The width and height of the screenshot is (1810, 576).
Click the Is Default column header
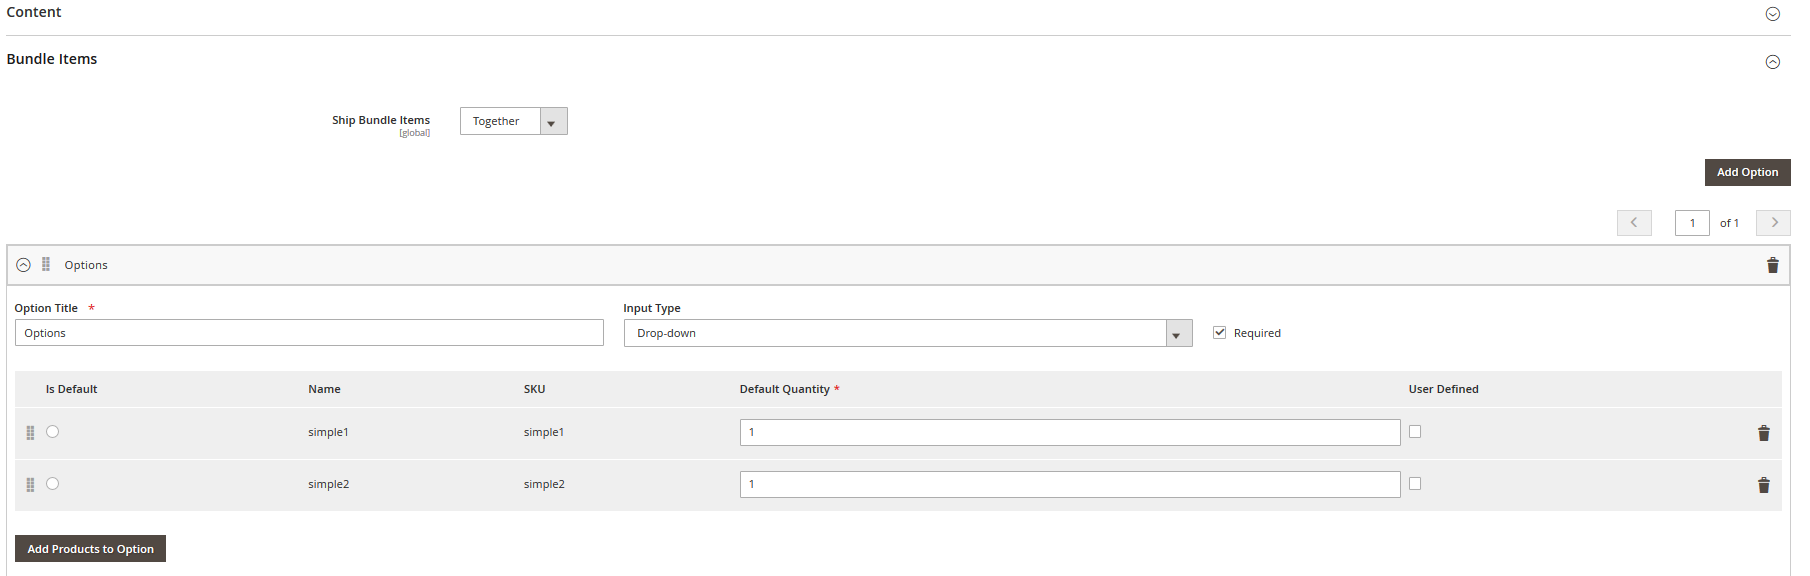click(x=71, y=389)
